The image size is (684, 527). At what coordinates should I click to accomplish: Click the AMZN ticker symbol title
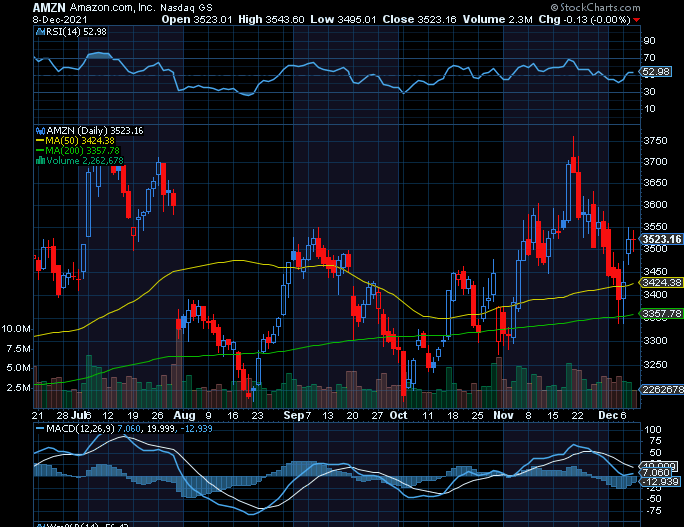coord(49,7)
